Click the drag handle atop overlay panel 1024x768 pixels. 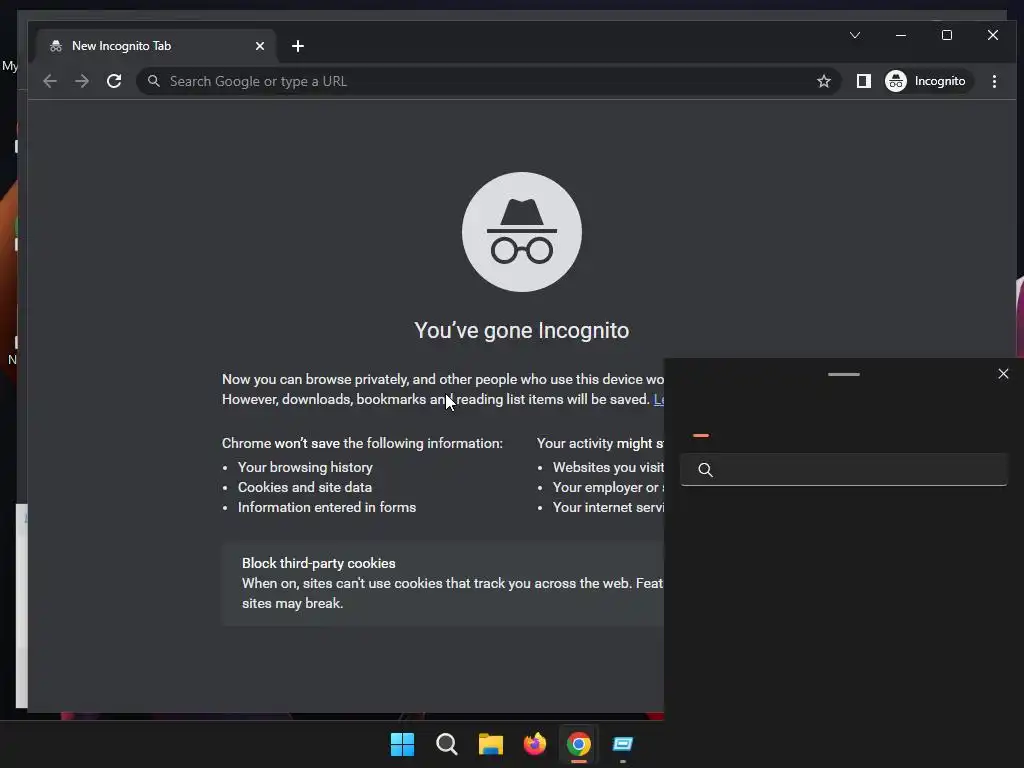point(844,374)
